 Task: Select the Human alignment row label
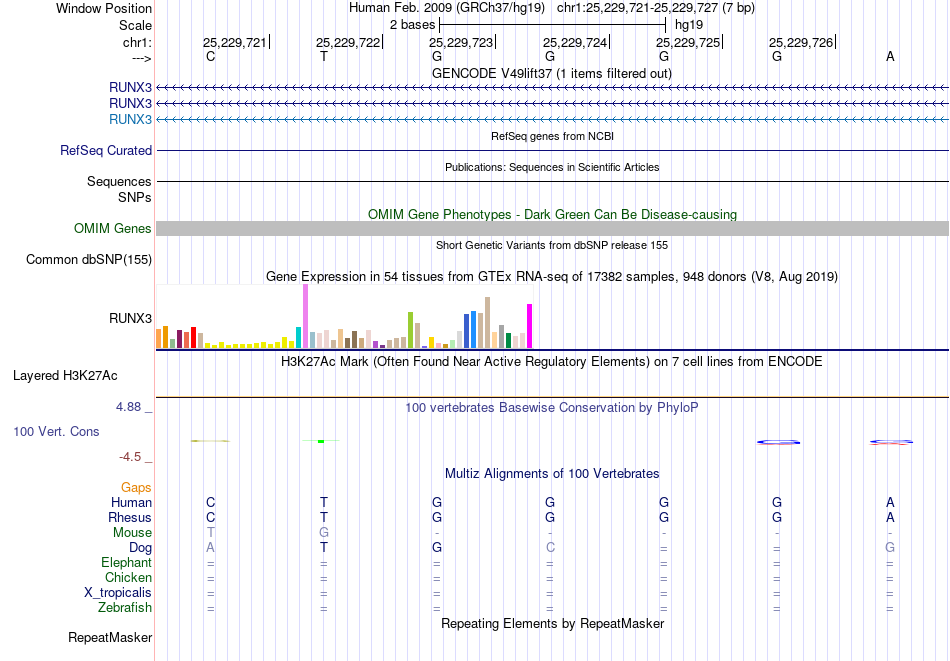(131, 502)
